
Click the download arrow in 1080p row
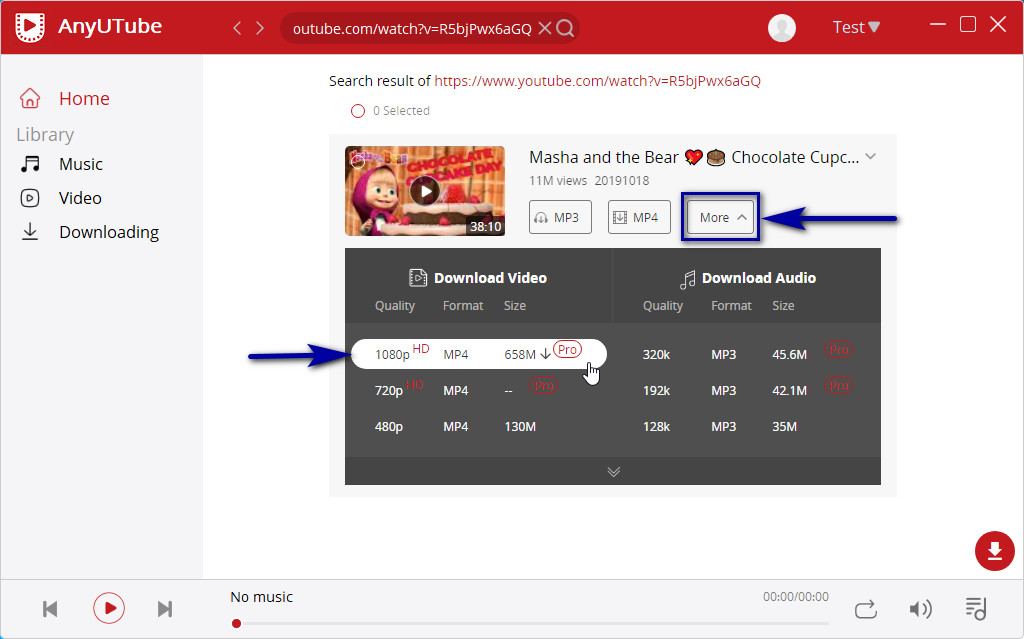[x=545, y=355]
